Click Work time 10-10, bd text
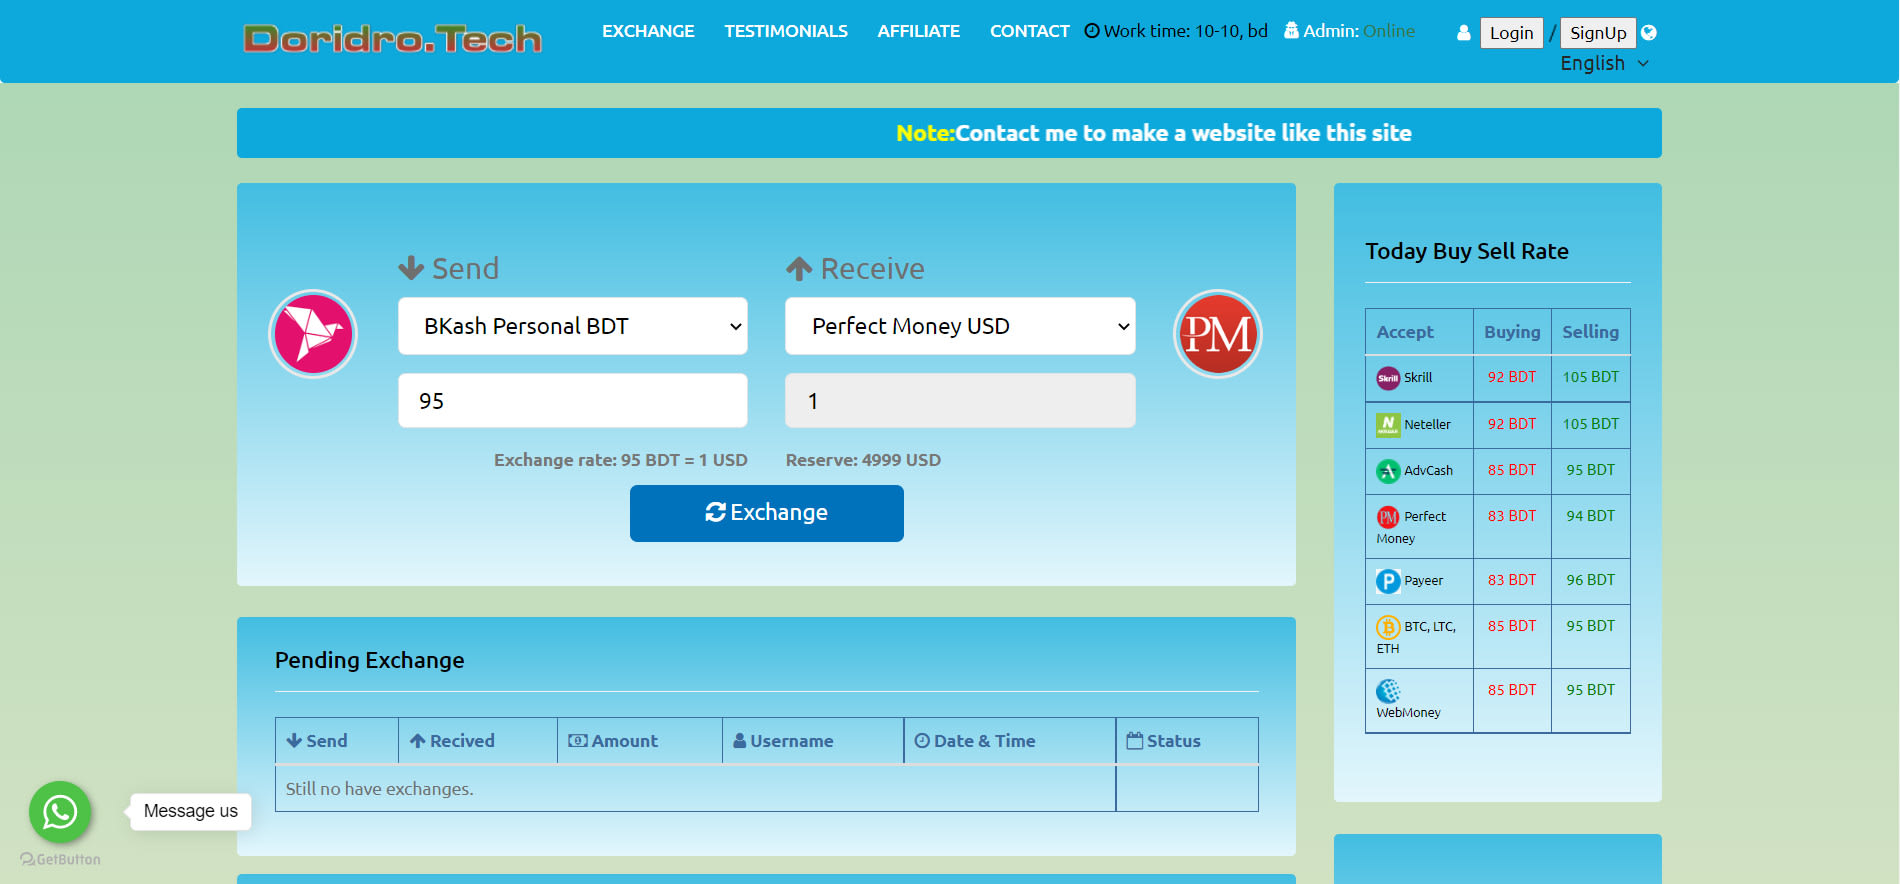Viewport: 1900px width, 884px height. click(1185, 31)
